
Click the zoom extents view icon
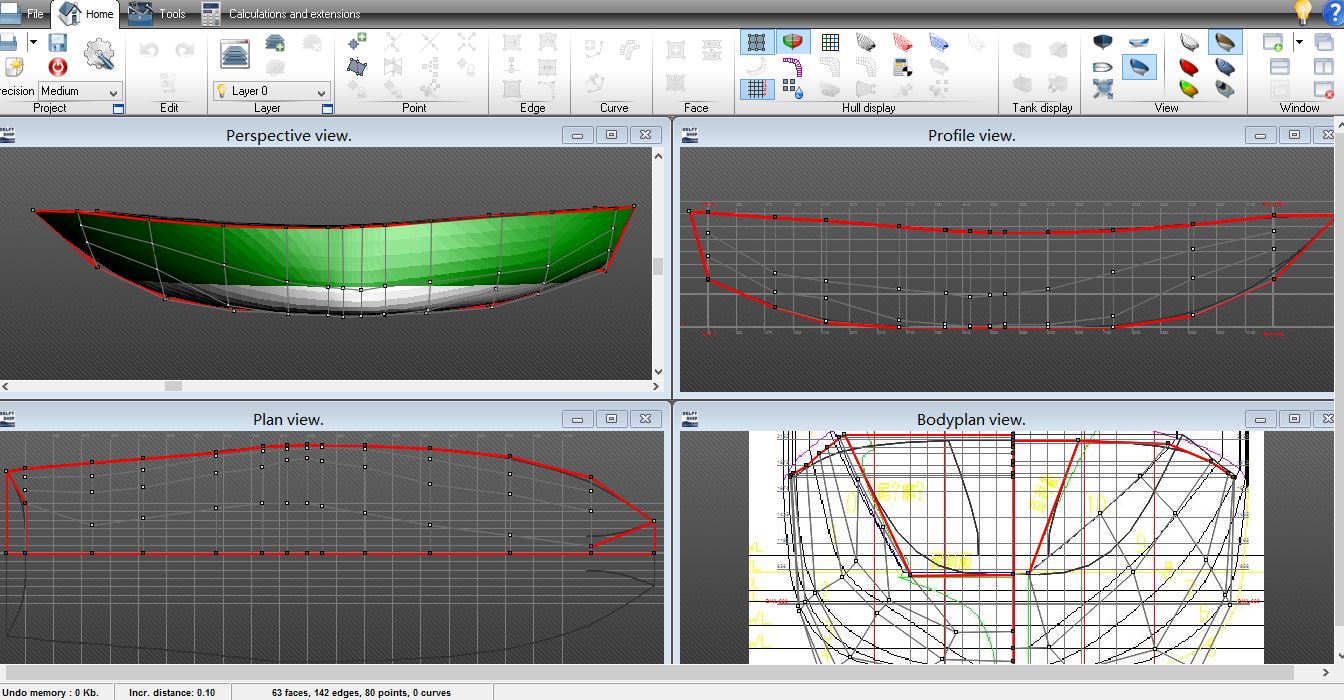click(x=1103, y=89)
